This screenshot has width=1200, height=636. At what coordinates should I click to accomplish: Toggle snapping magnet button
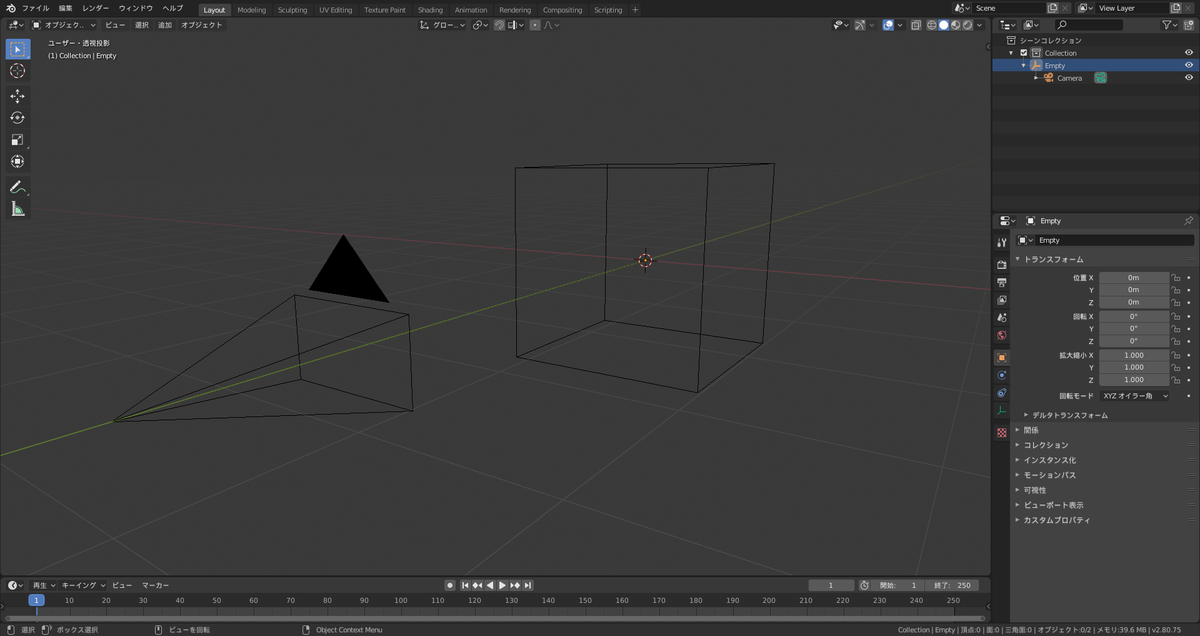(499, 25)
